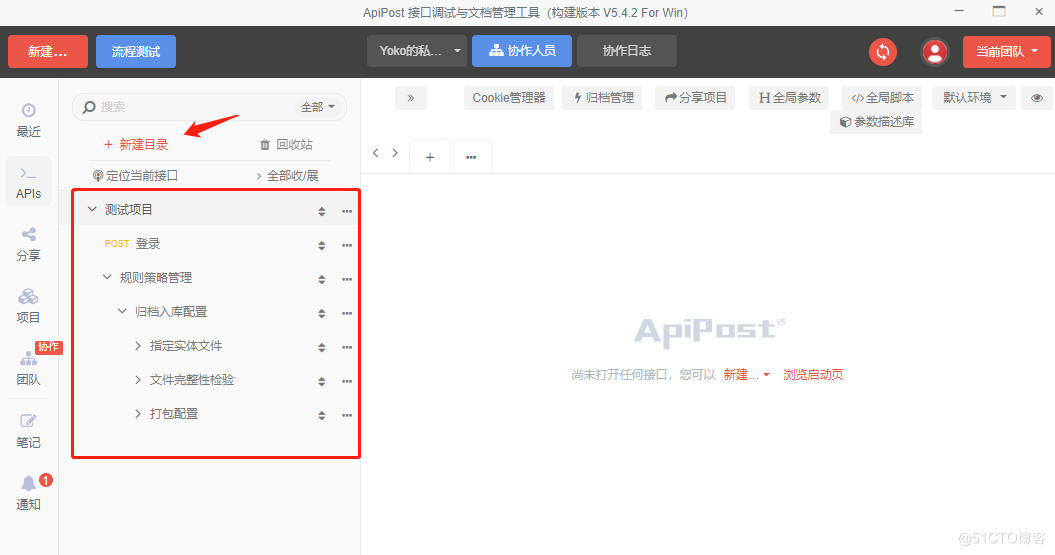The image size is (1055, 555).
Task: Open more options for 规则策略管理
Action: [x=347, y=279]
